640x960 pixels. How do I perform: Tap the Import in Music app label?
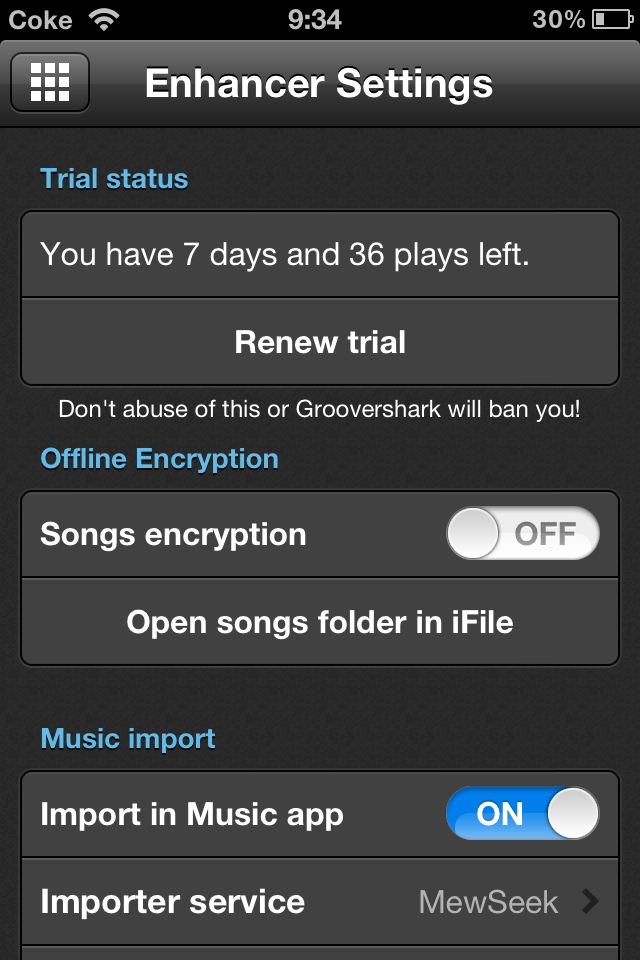tap(192, 814)
